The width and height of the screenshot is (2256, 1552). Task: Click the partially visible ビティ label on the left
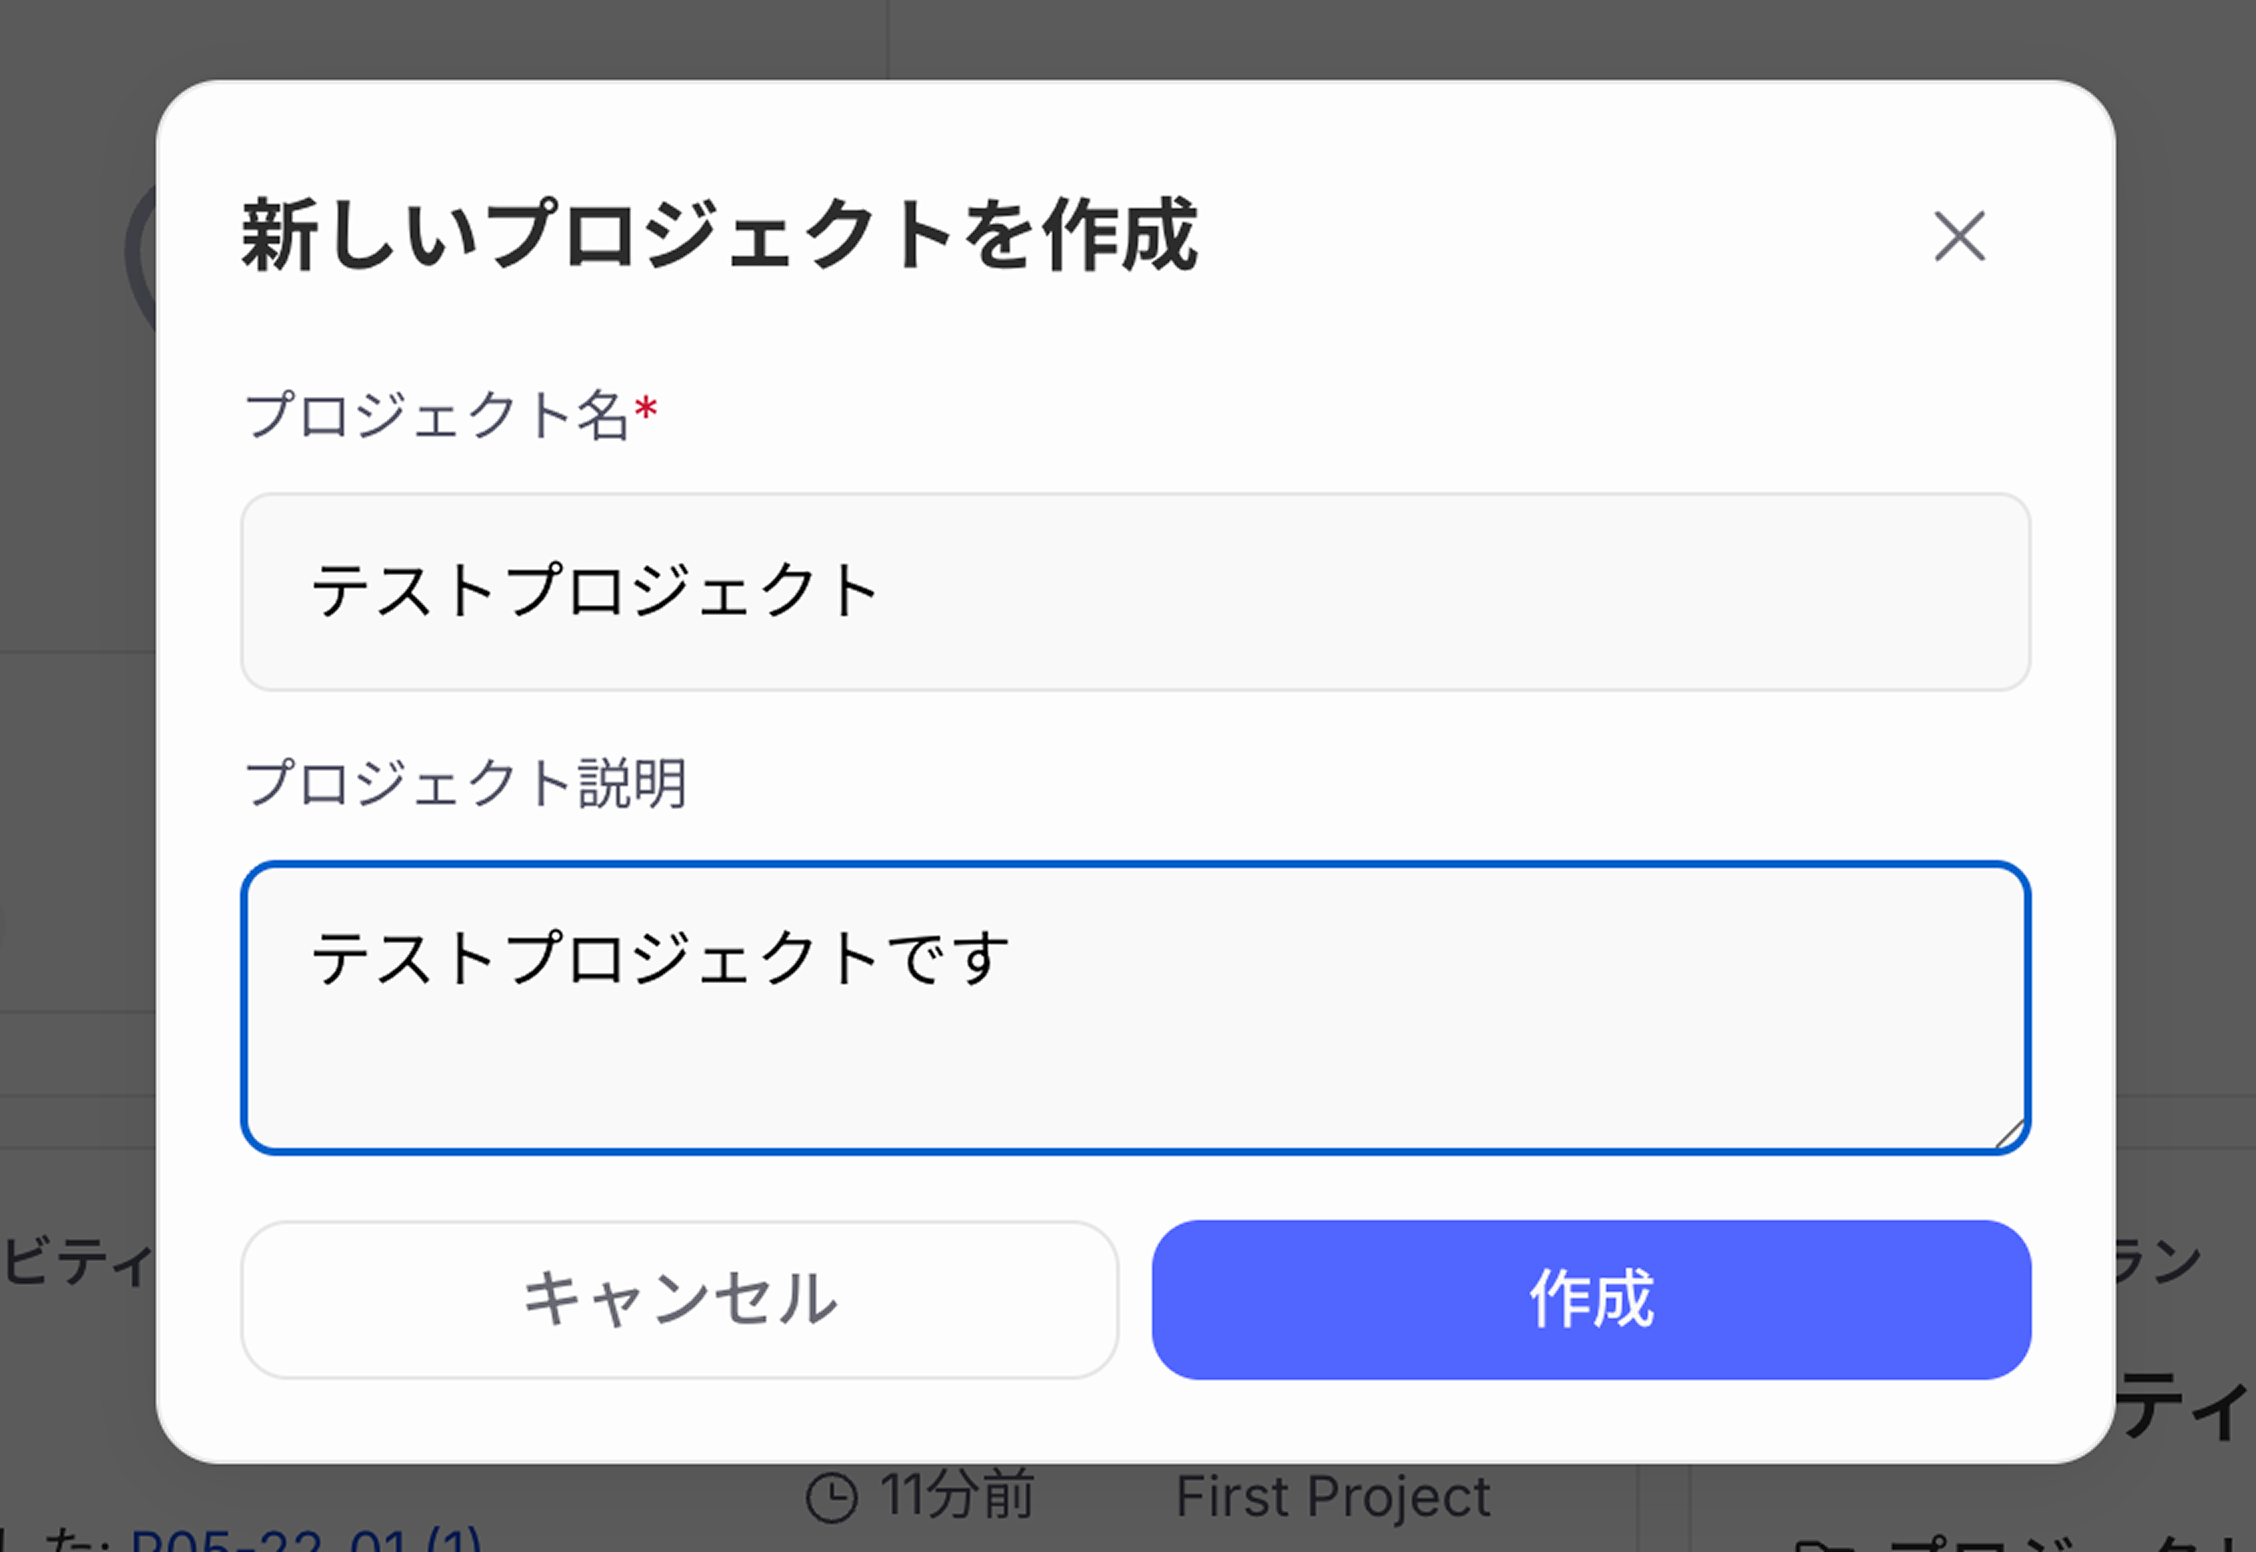[73, 1263]
